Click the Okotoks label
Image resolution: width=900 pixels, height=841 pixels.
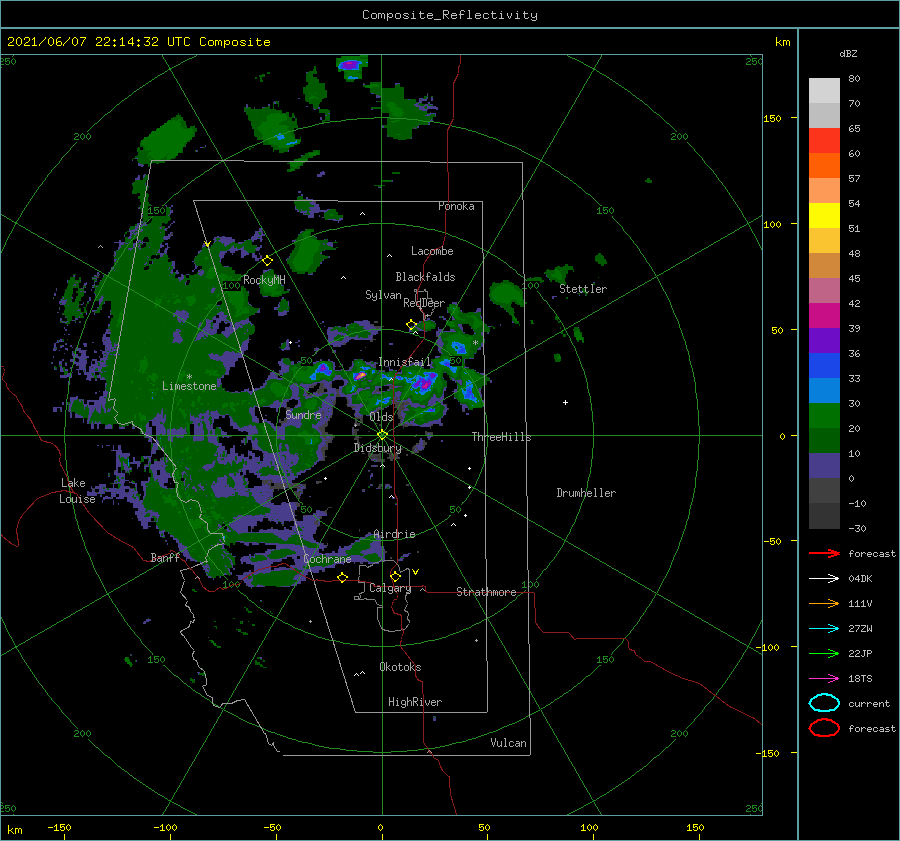pos(400,667)
